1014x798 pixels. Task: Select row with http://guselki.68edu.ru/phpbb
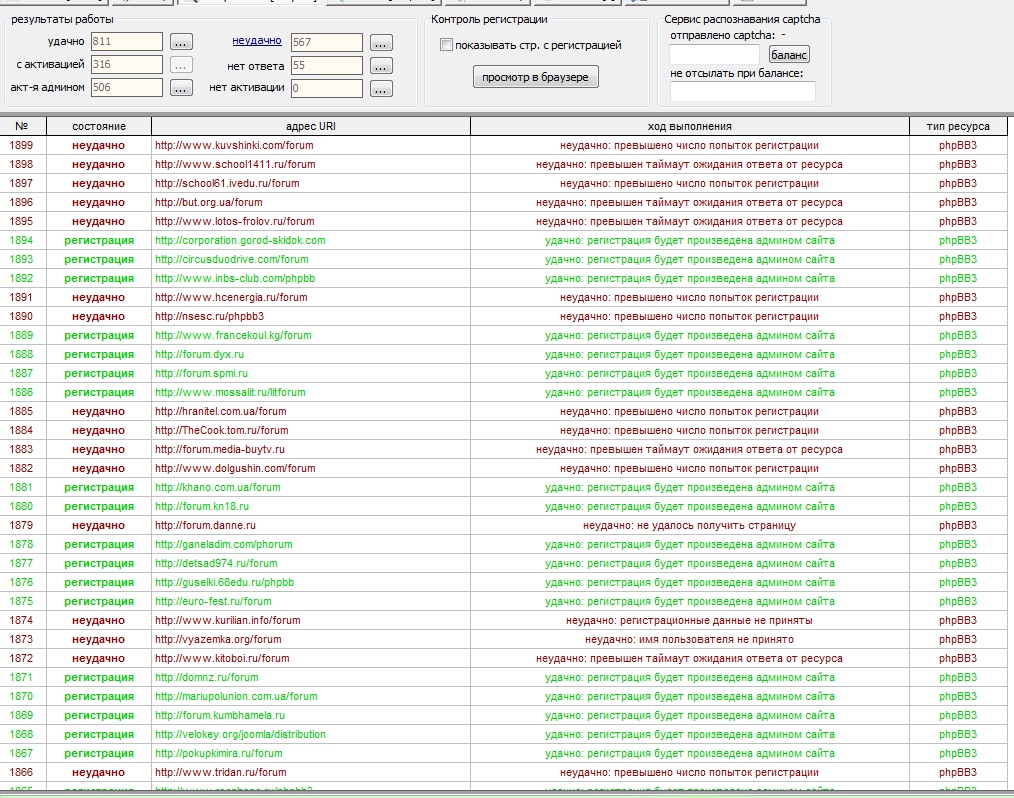(504, 583)
